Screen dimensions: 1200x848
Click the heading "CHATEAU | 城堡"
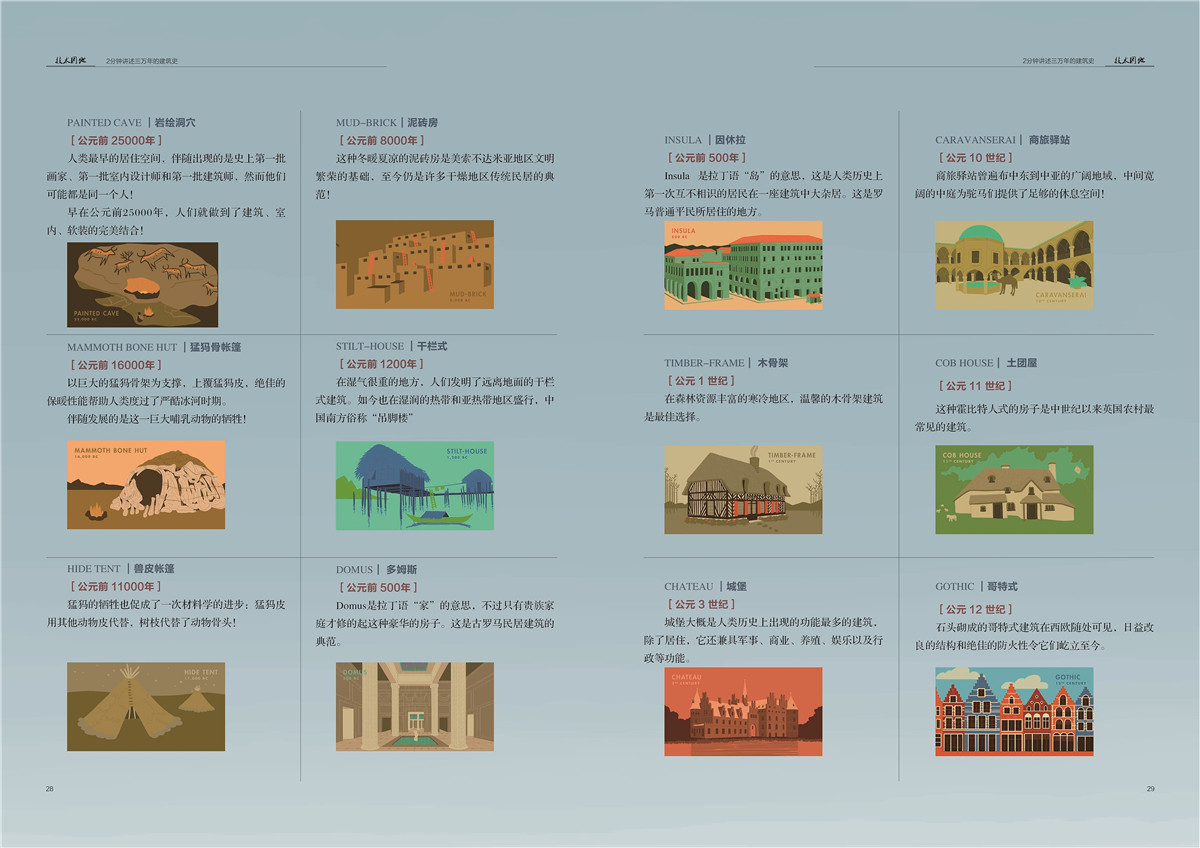[705, 586]
